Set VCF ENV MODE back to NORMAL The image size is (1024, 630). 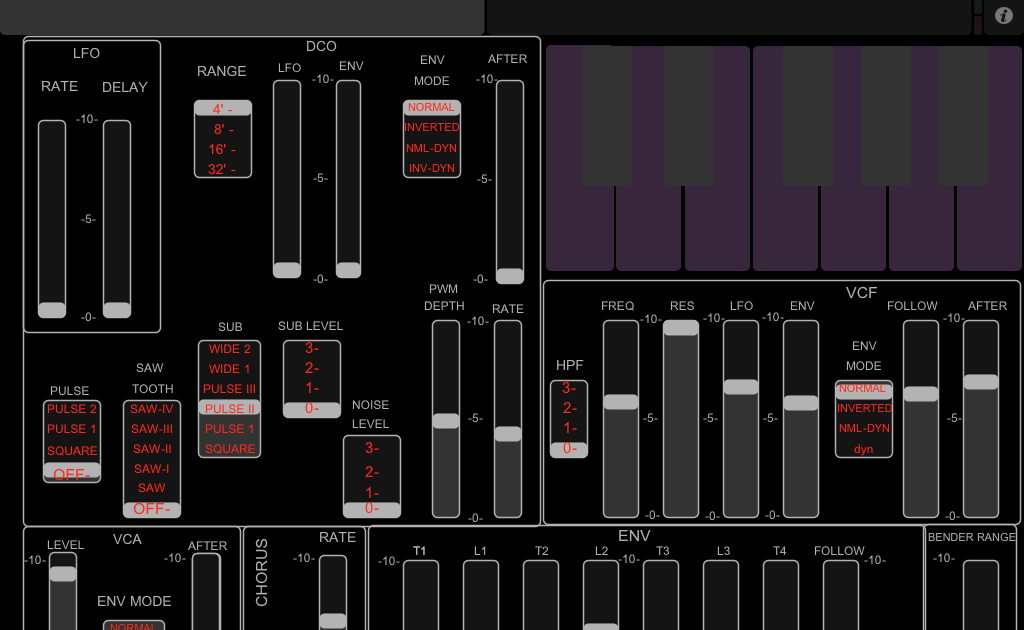pyautogui.click(x=863, y=389)
